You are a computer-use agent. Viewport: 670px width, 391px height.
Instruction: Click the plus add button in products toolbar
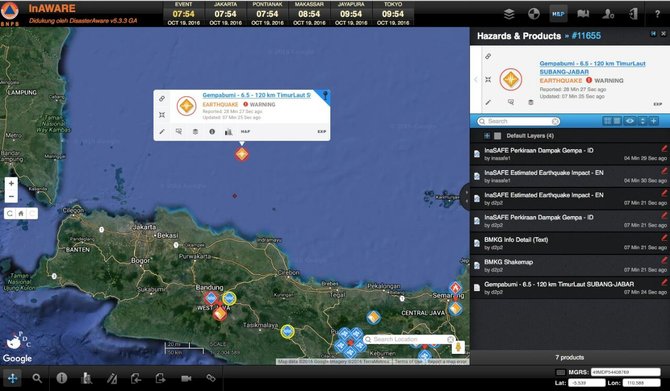pos(653,121)
